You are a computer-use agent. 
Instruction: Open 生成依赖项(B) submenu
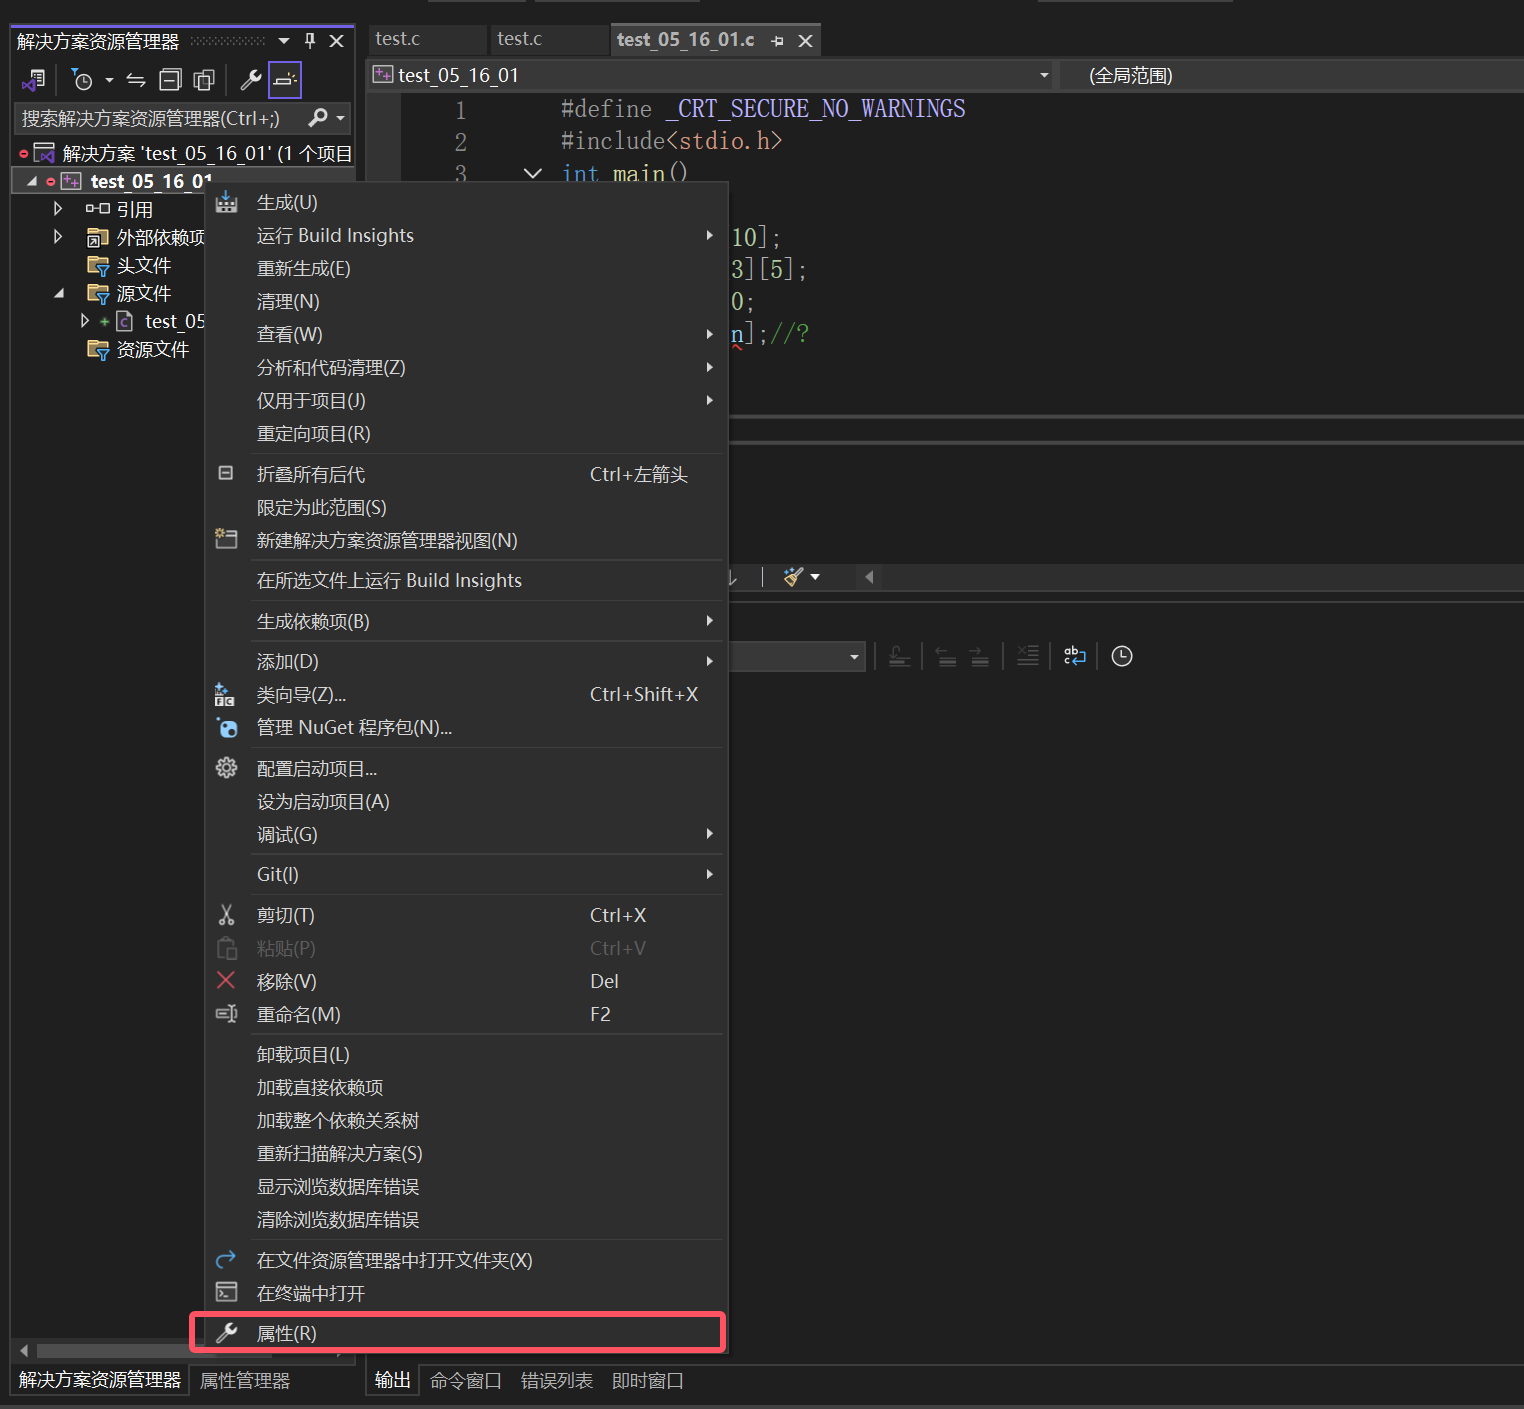click(x=466, y=622)
